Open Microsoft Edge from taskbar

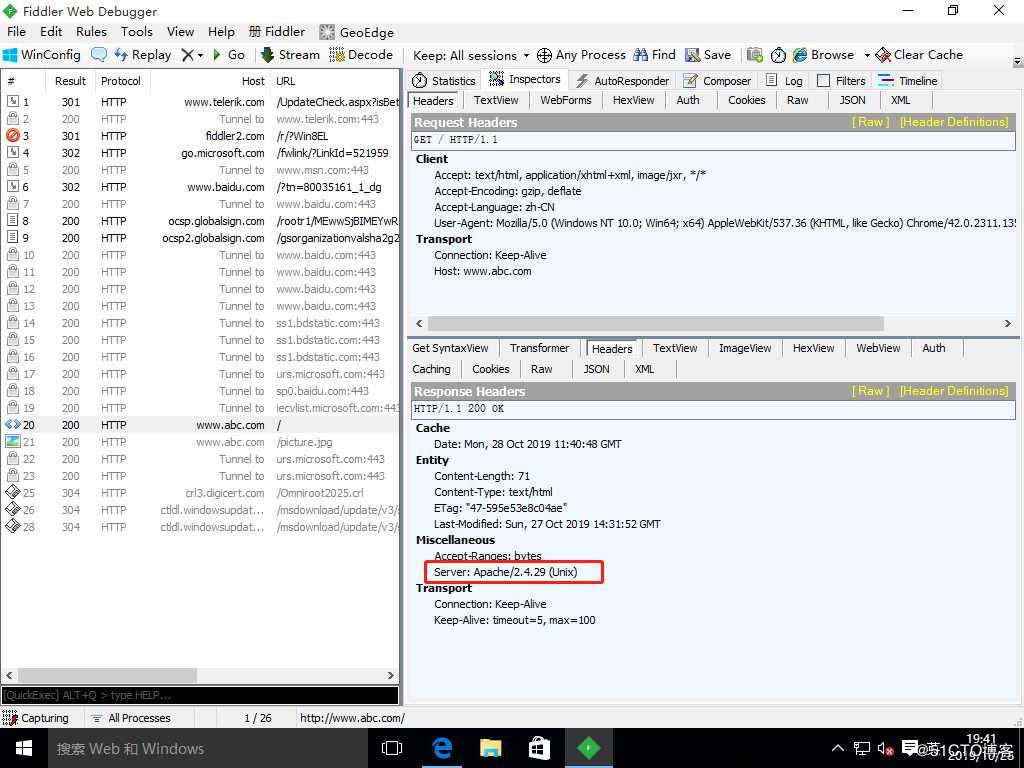(x=442, y=748)
